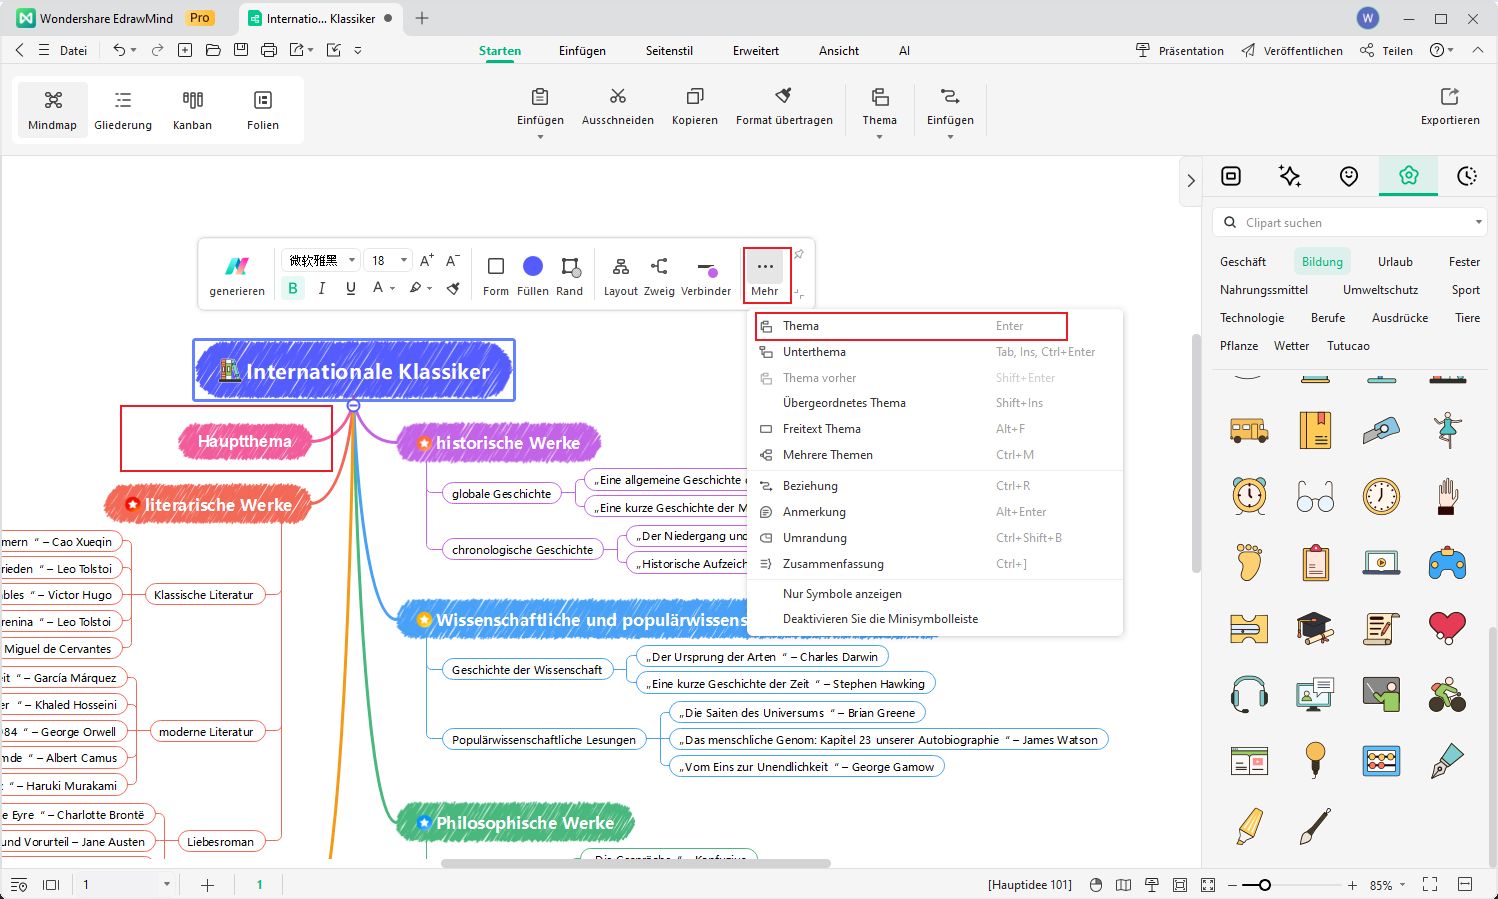Click the Clipart suchen search field

coord(1350,223)
